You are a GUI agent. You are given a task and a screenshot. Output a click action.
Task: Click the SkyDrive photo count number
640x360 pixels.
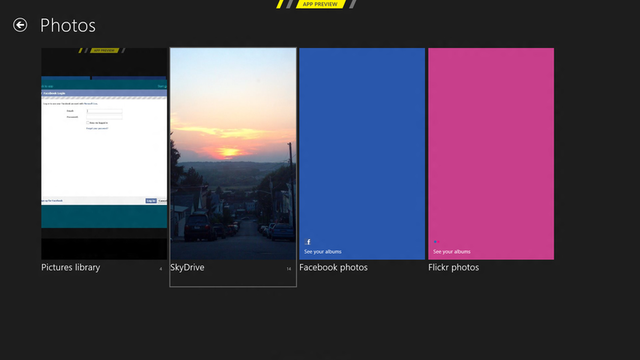[289, 269]
